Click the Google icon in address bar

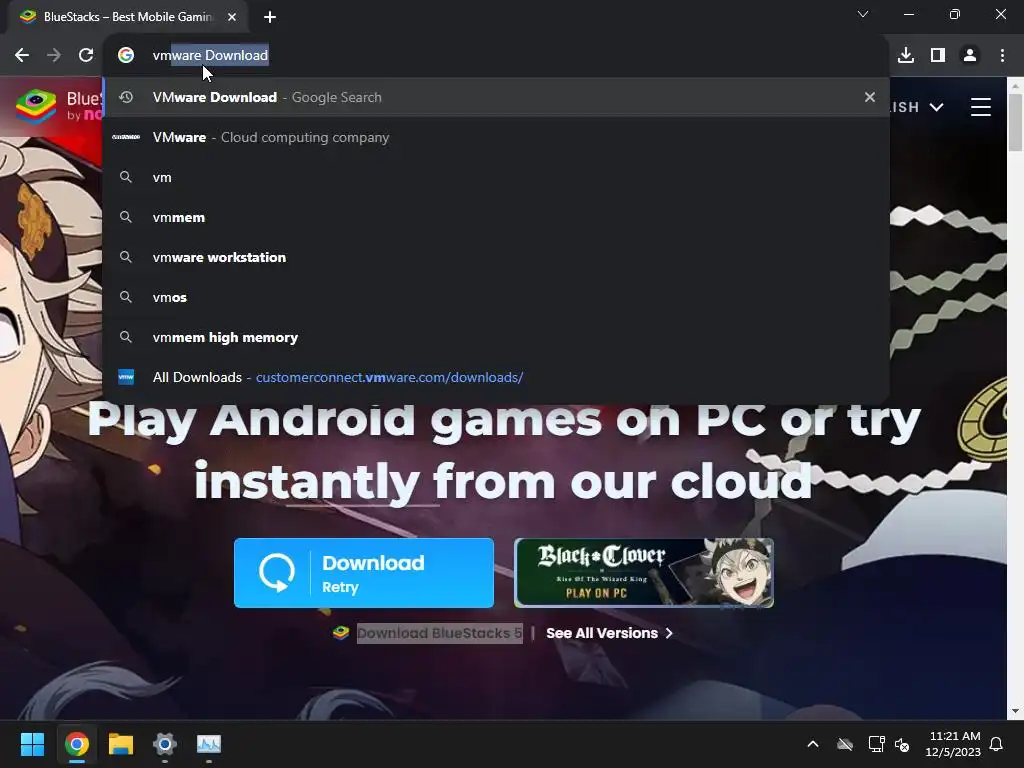pyautogui.click(x=126, y=56)
